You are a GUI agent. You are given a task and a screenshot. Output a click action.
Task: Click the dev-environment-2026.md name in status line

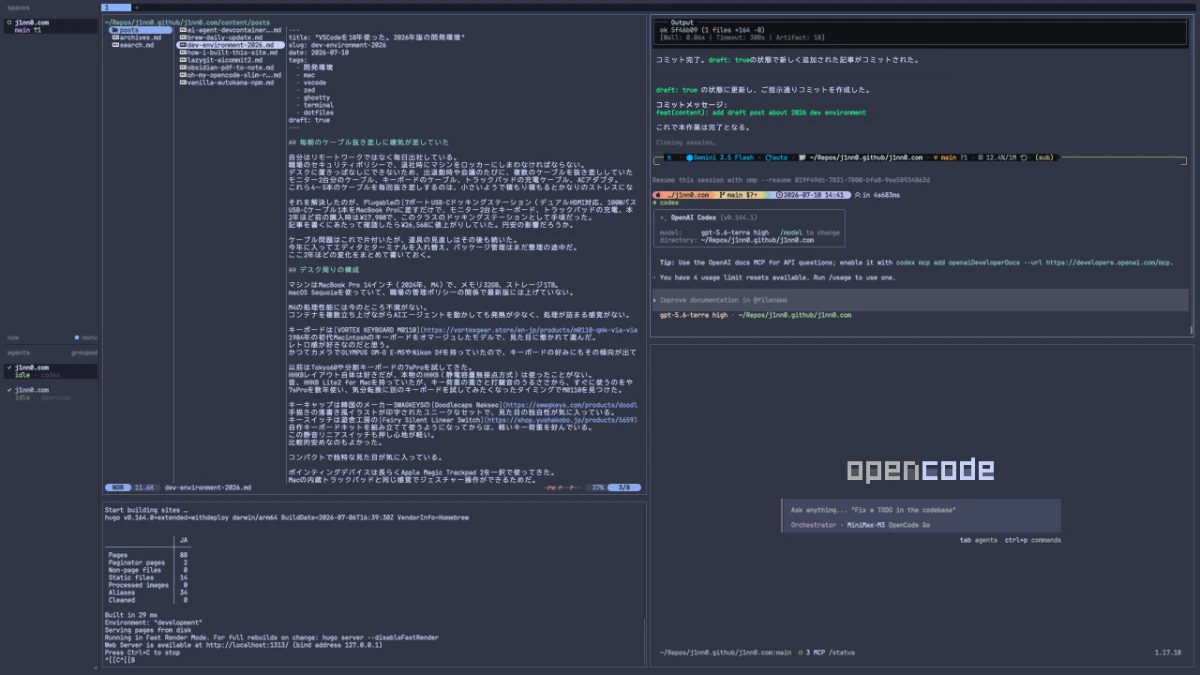[207, 488]
